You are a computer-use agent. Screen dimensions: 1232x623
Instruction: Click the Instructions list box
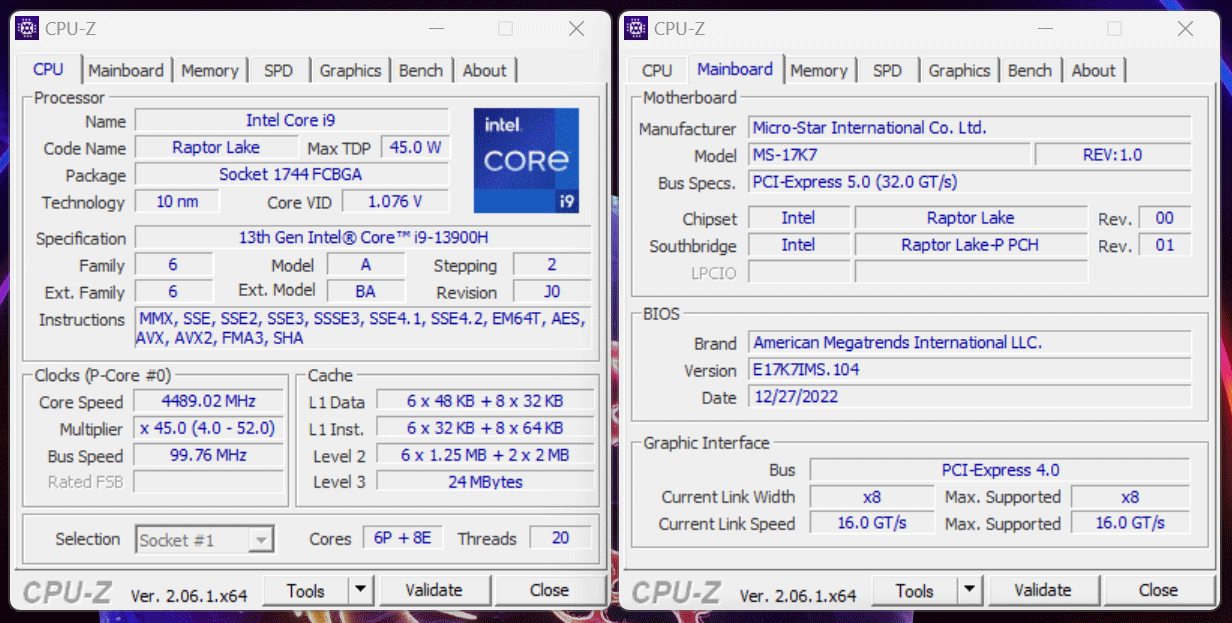point(363,329)
